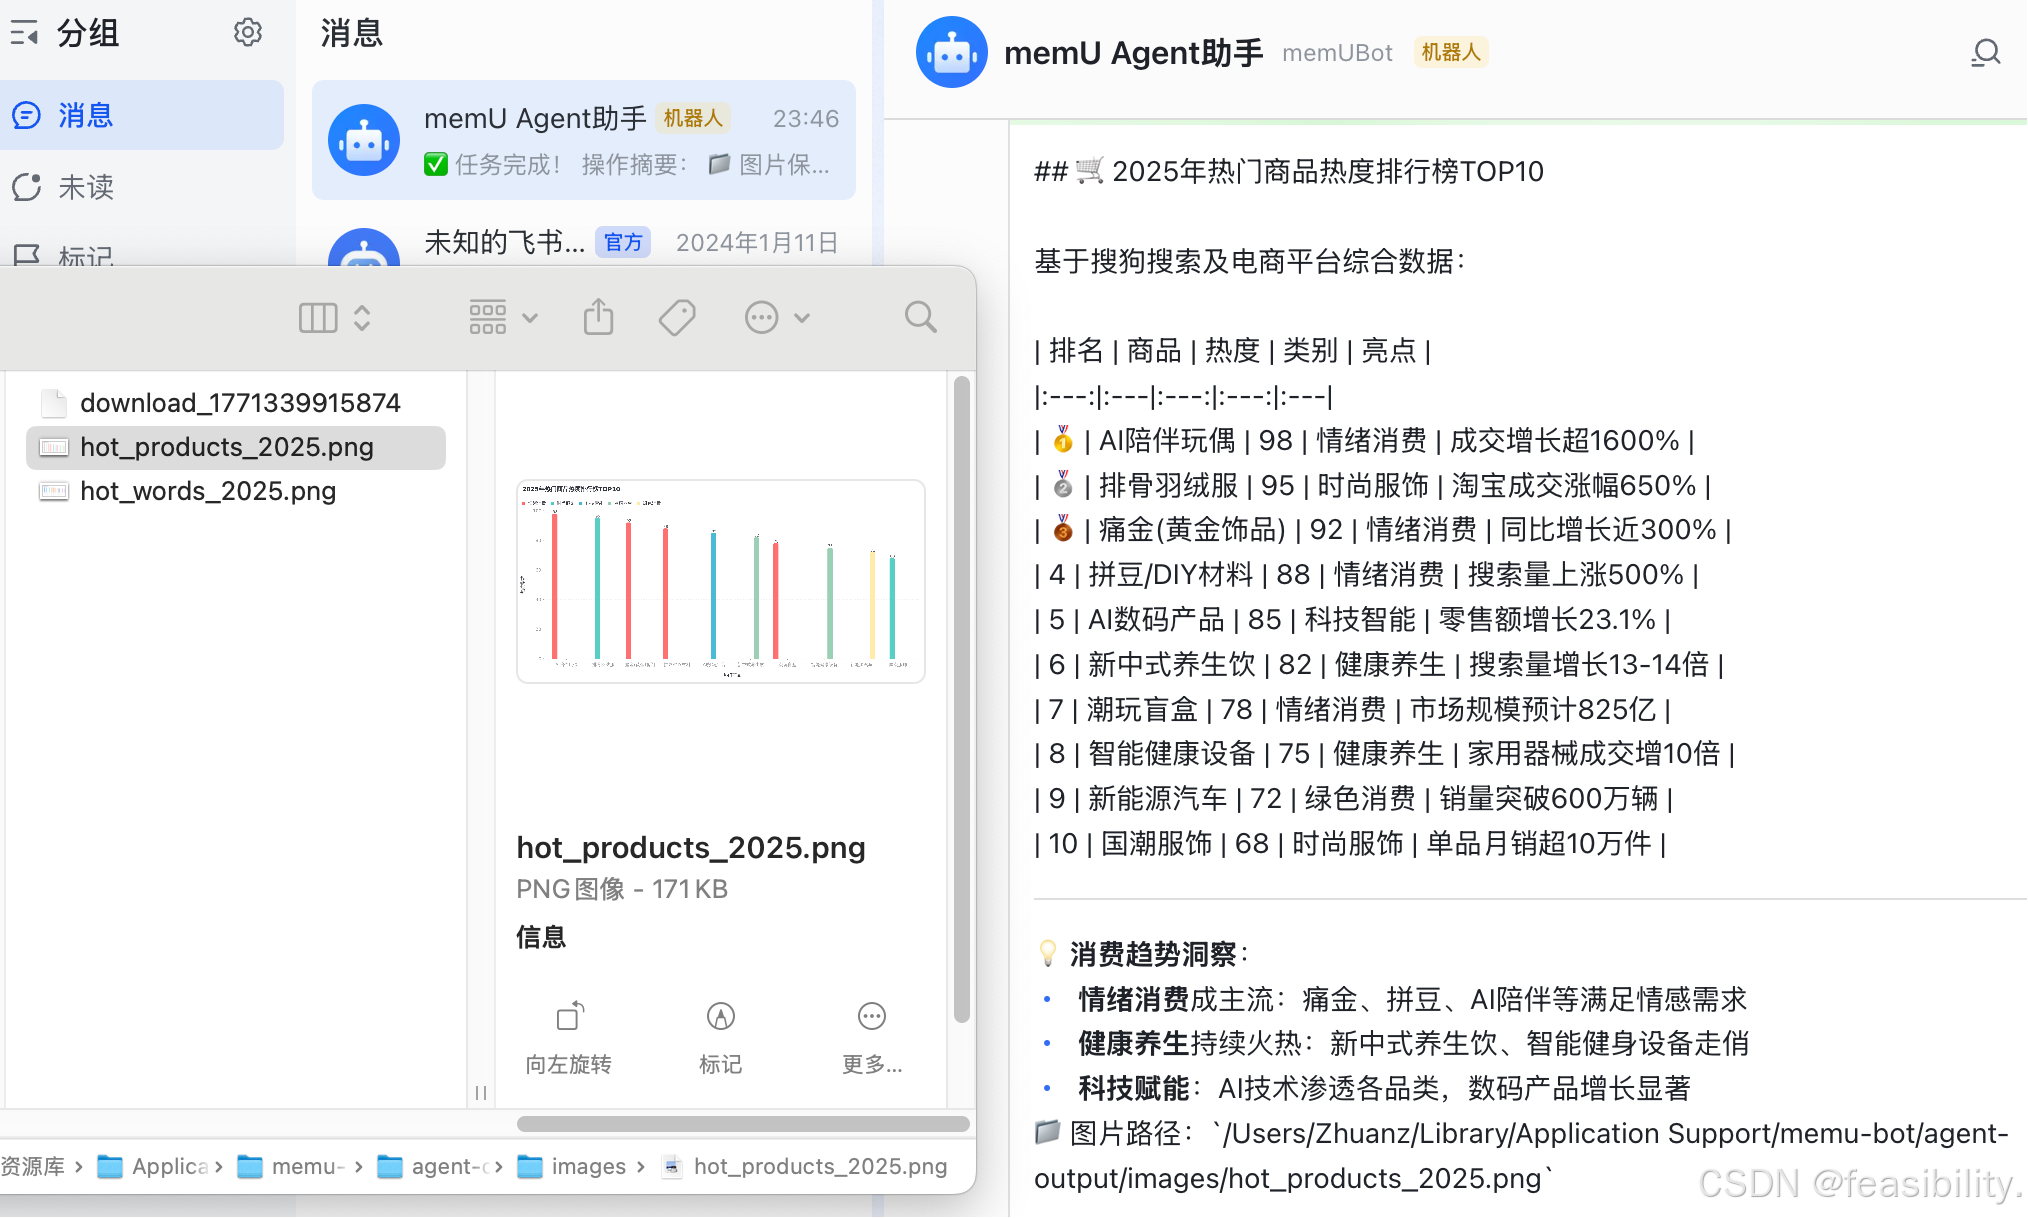Click 向左旋转 rotate left icon
Viewport: 2028px width, 1218px height.
[x=570, y=1017]
